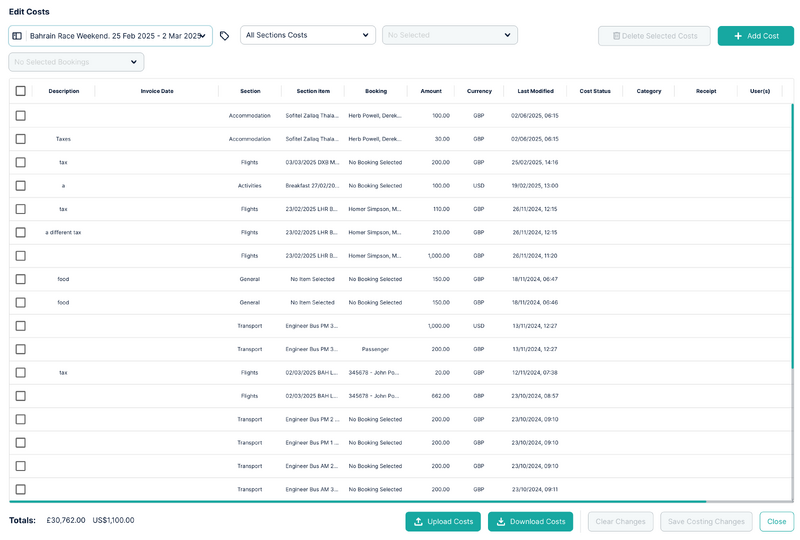Check the Transport Passenger row checkbox
This screenshot has height=540, width=800.
[x=20, y=349]
